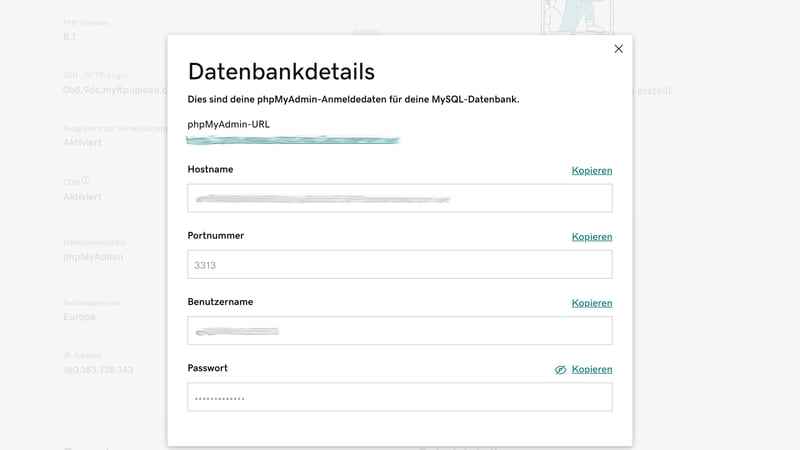Click the Passwort field with dots
800x450 pixels.
(x=399, y=397)
